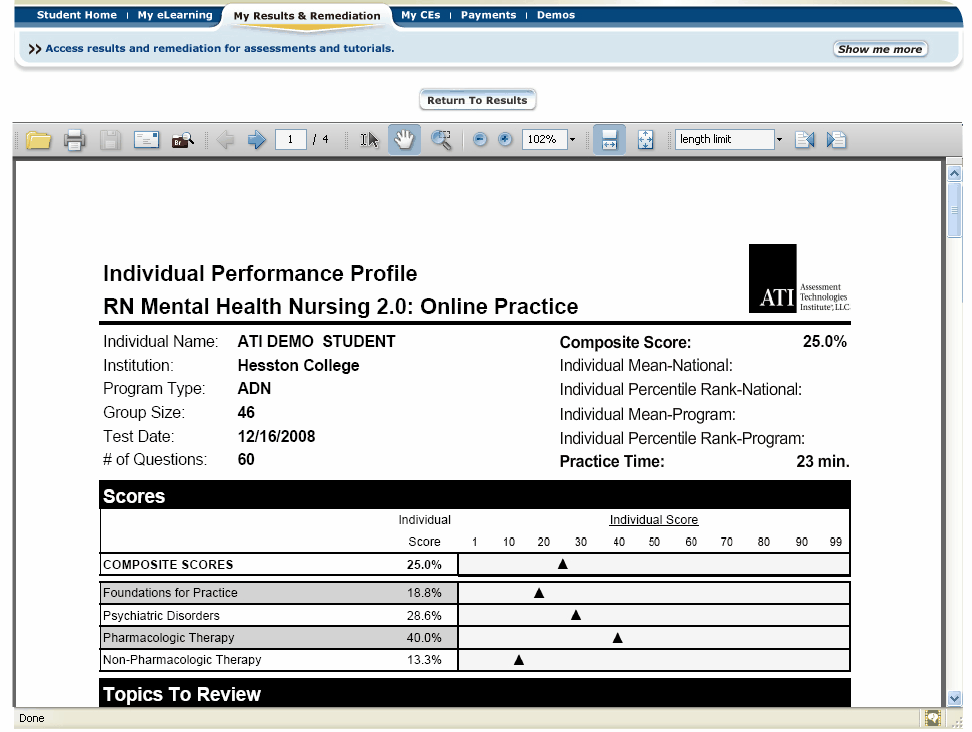972x732 pixels.
Task: Click the 40.0% Pharmacologic Therapy score
Action: click(424, 638)
